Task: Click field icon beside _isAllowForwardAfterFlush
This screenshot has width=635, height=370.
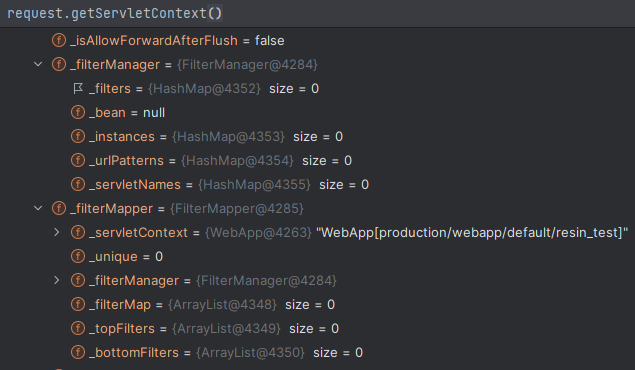Action: coord(59,40)
